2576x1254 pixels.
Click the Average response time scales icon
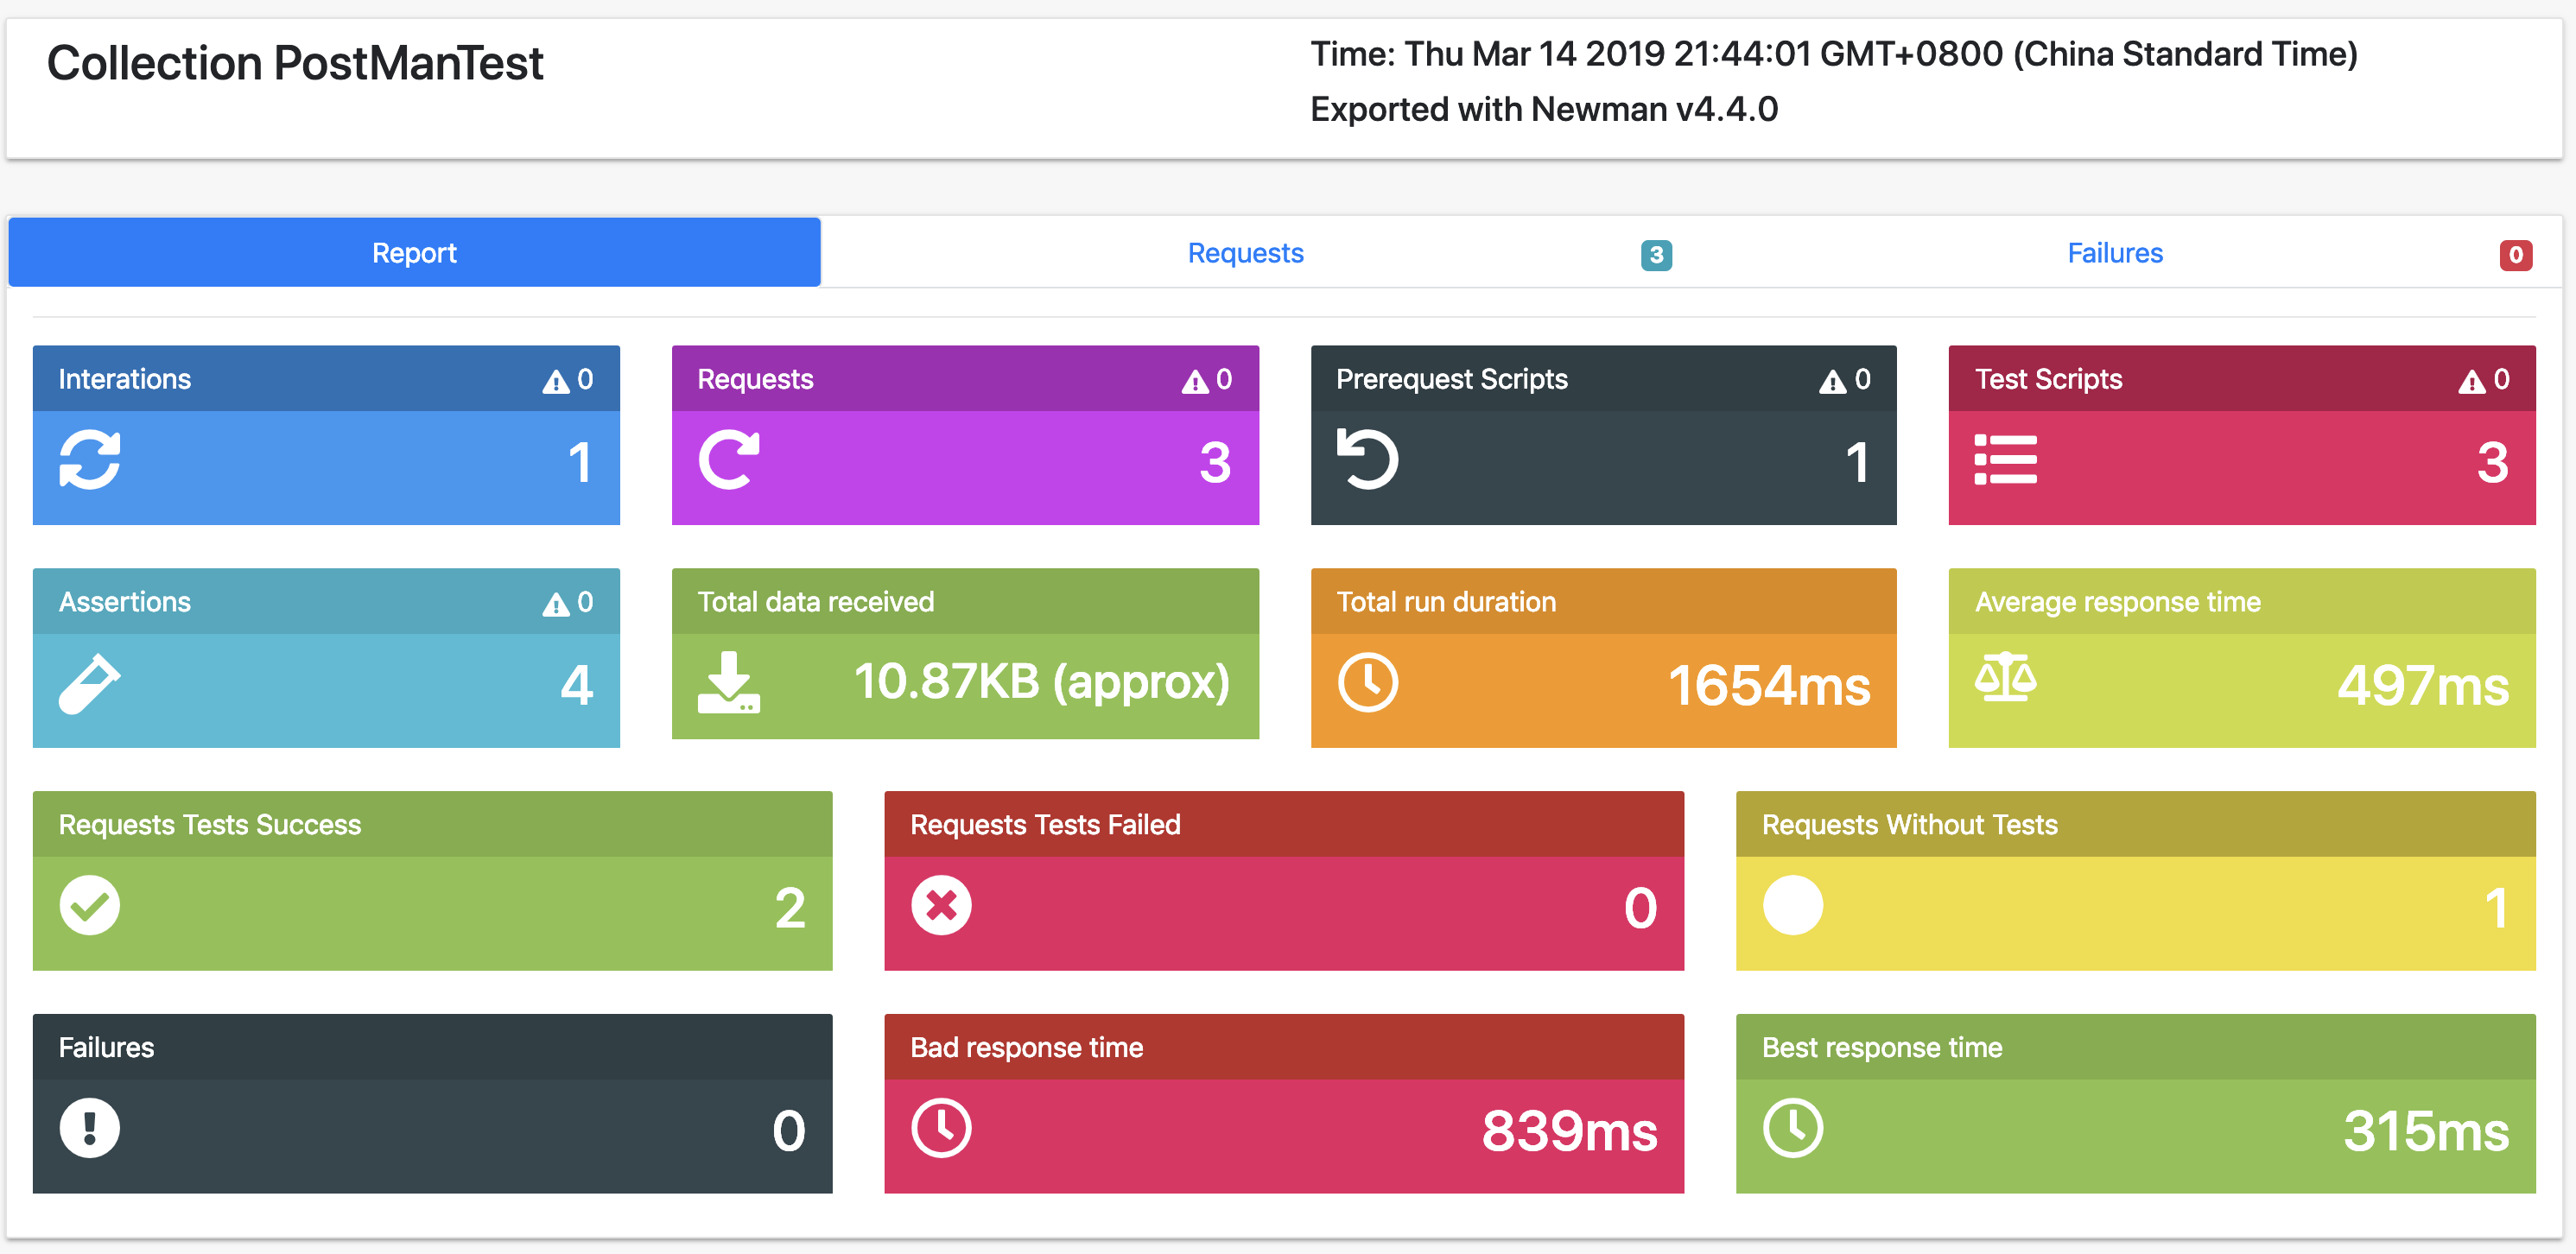(x=2006, y=677)
